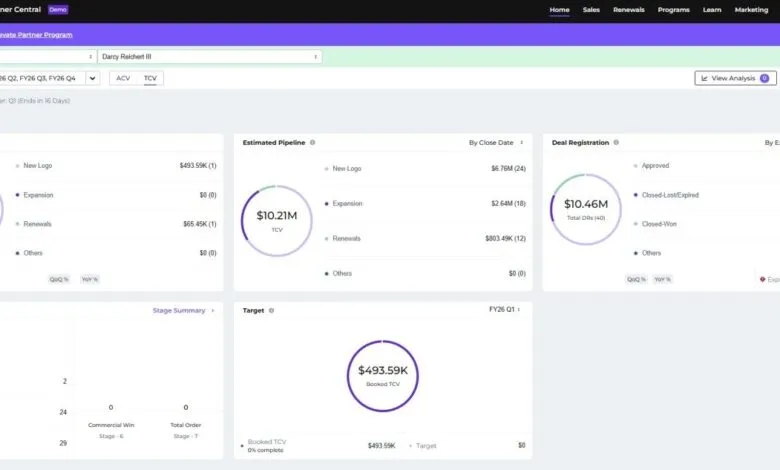Image resolution: width=780 pixels, height=470 pixels.
Task: Click QoQ % tag in the left card
Action: 59,280
